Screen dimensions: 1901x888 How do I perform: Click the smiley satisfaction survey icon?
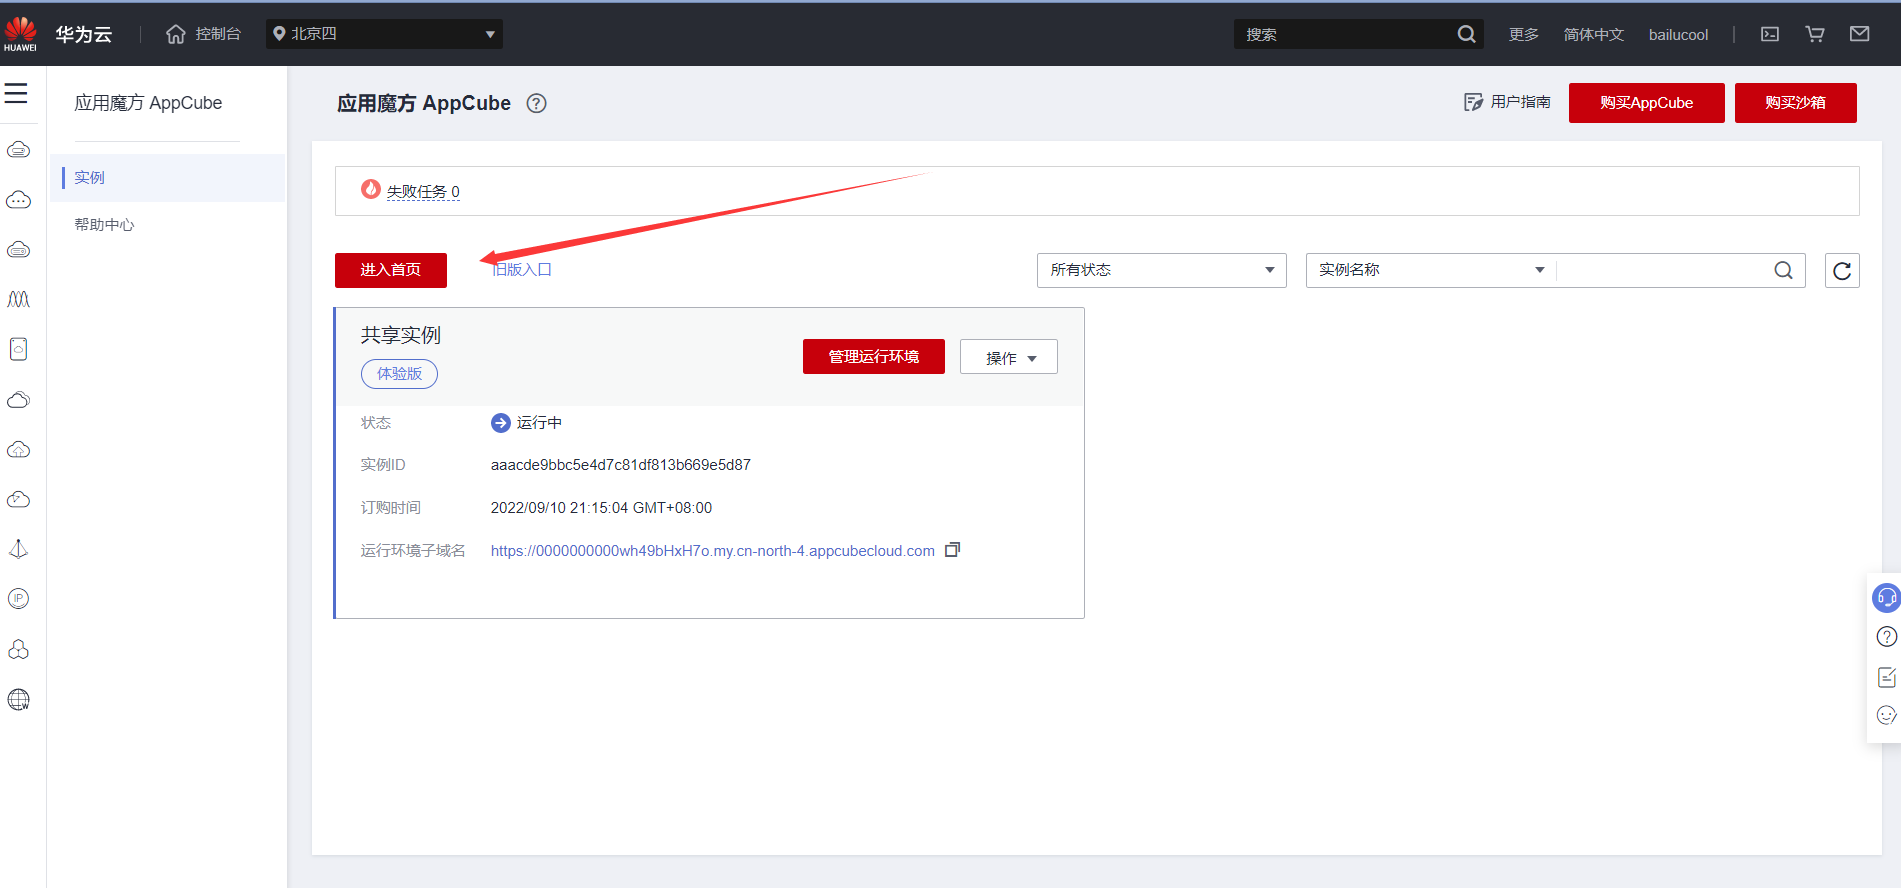click(x=1886, y=715)
